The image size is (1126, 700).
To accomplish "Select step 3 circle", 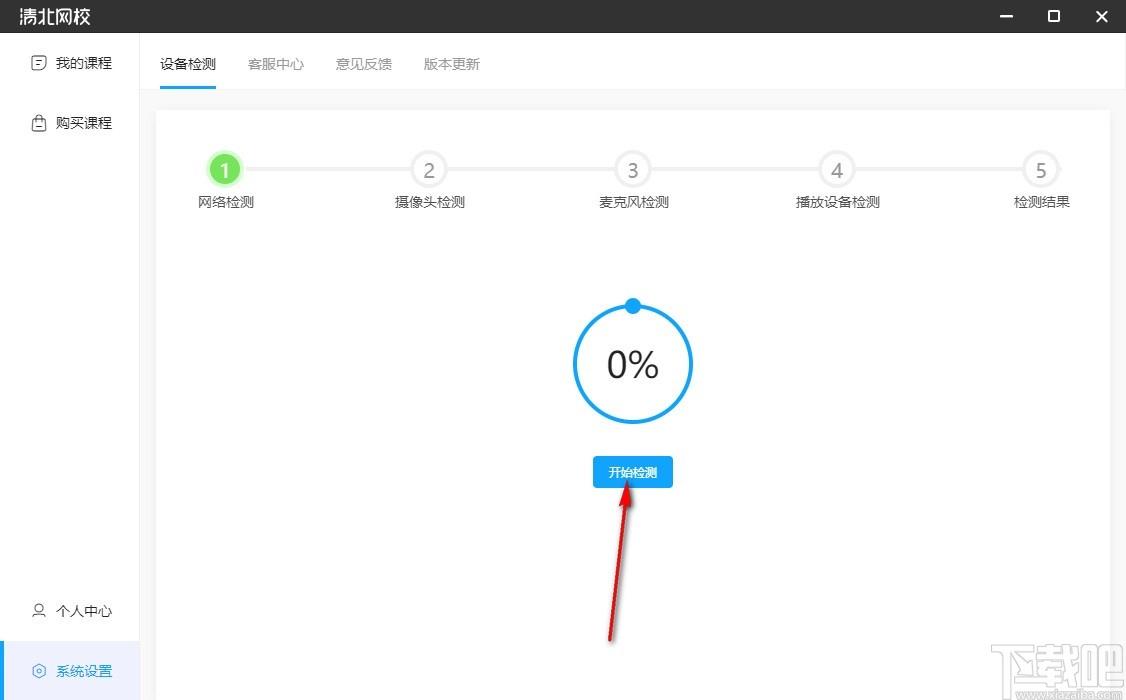I will point(633,169).
